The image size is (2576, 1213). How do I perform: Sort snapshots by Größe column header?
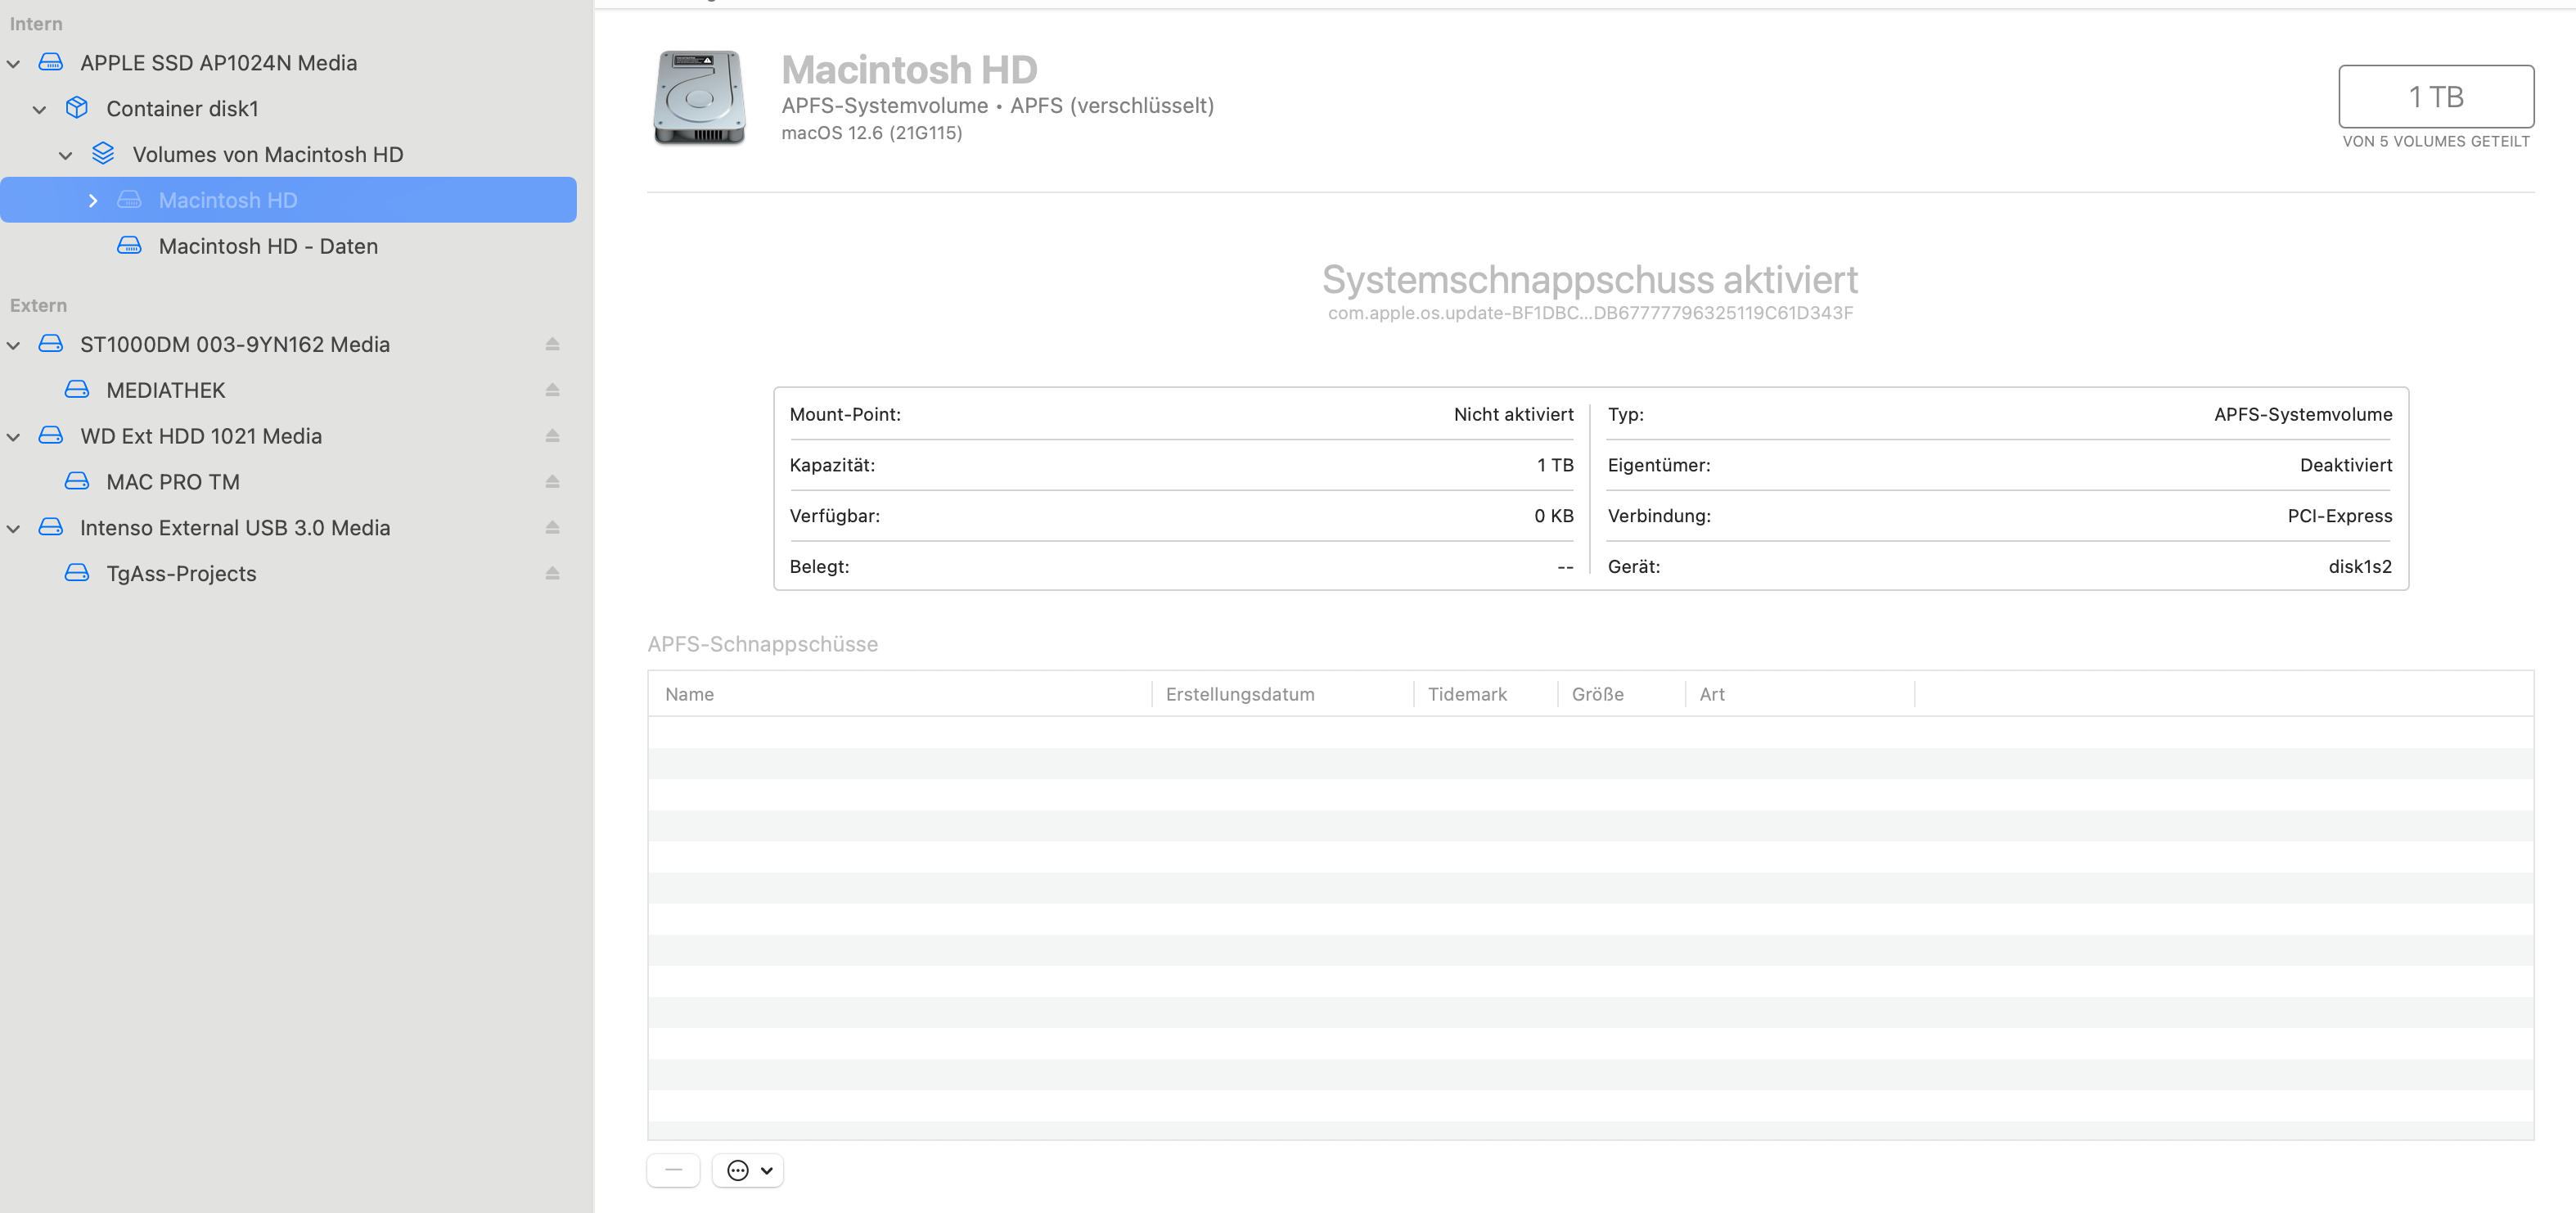click(x=1597, y=694)
